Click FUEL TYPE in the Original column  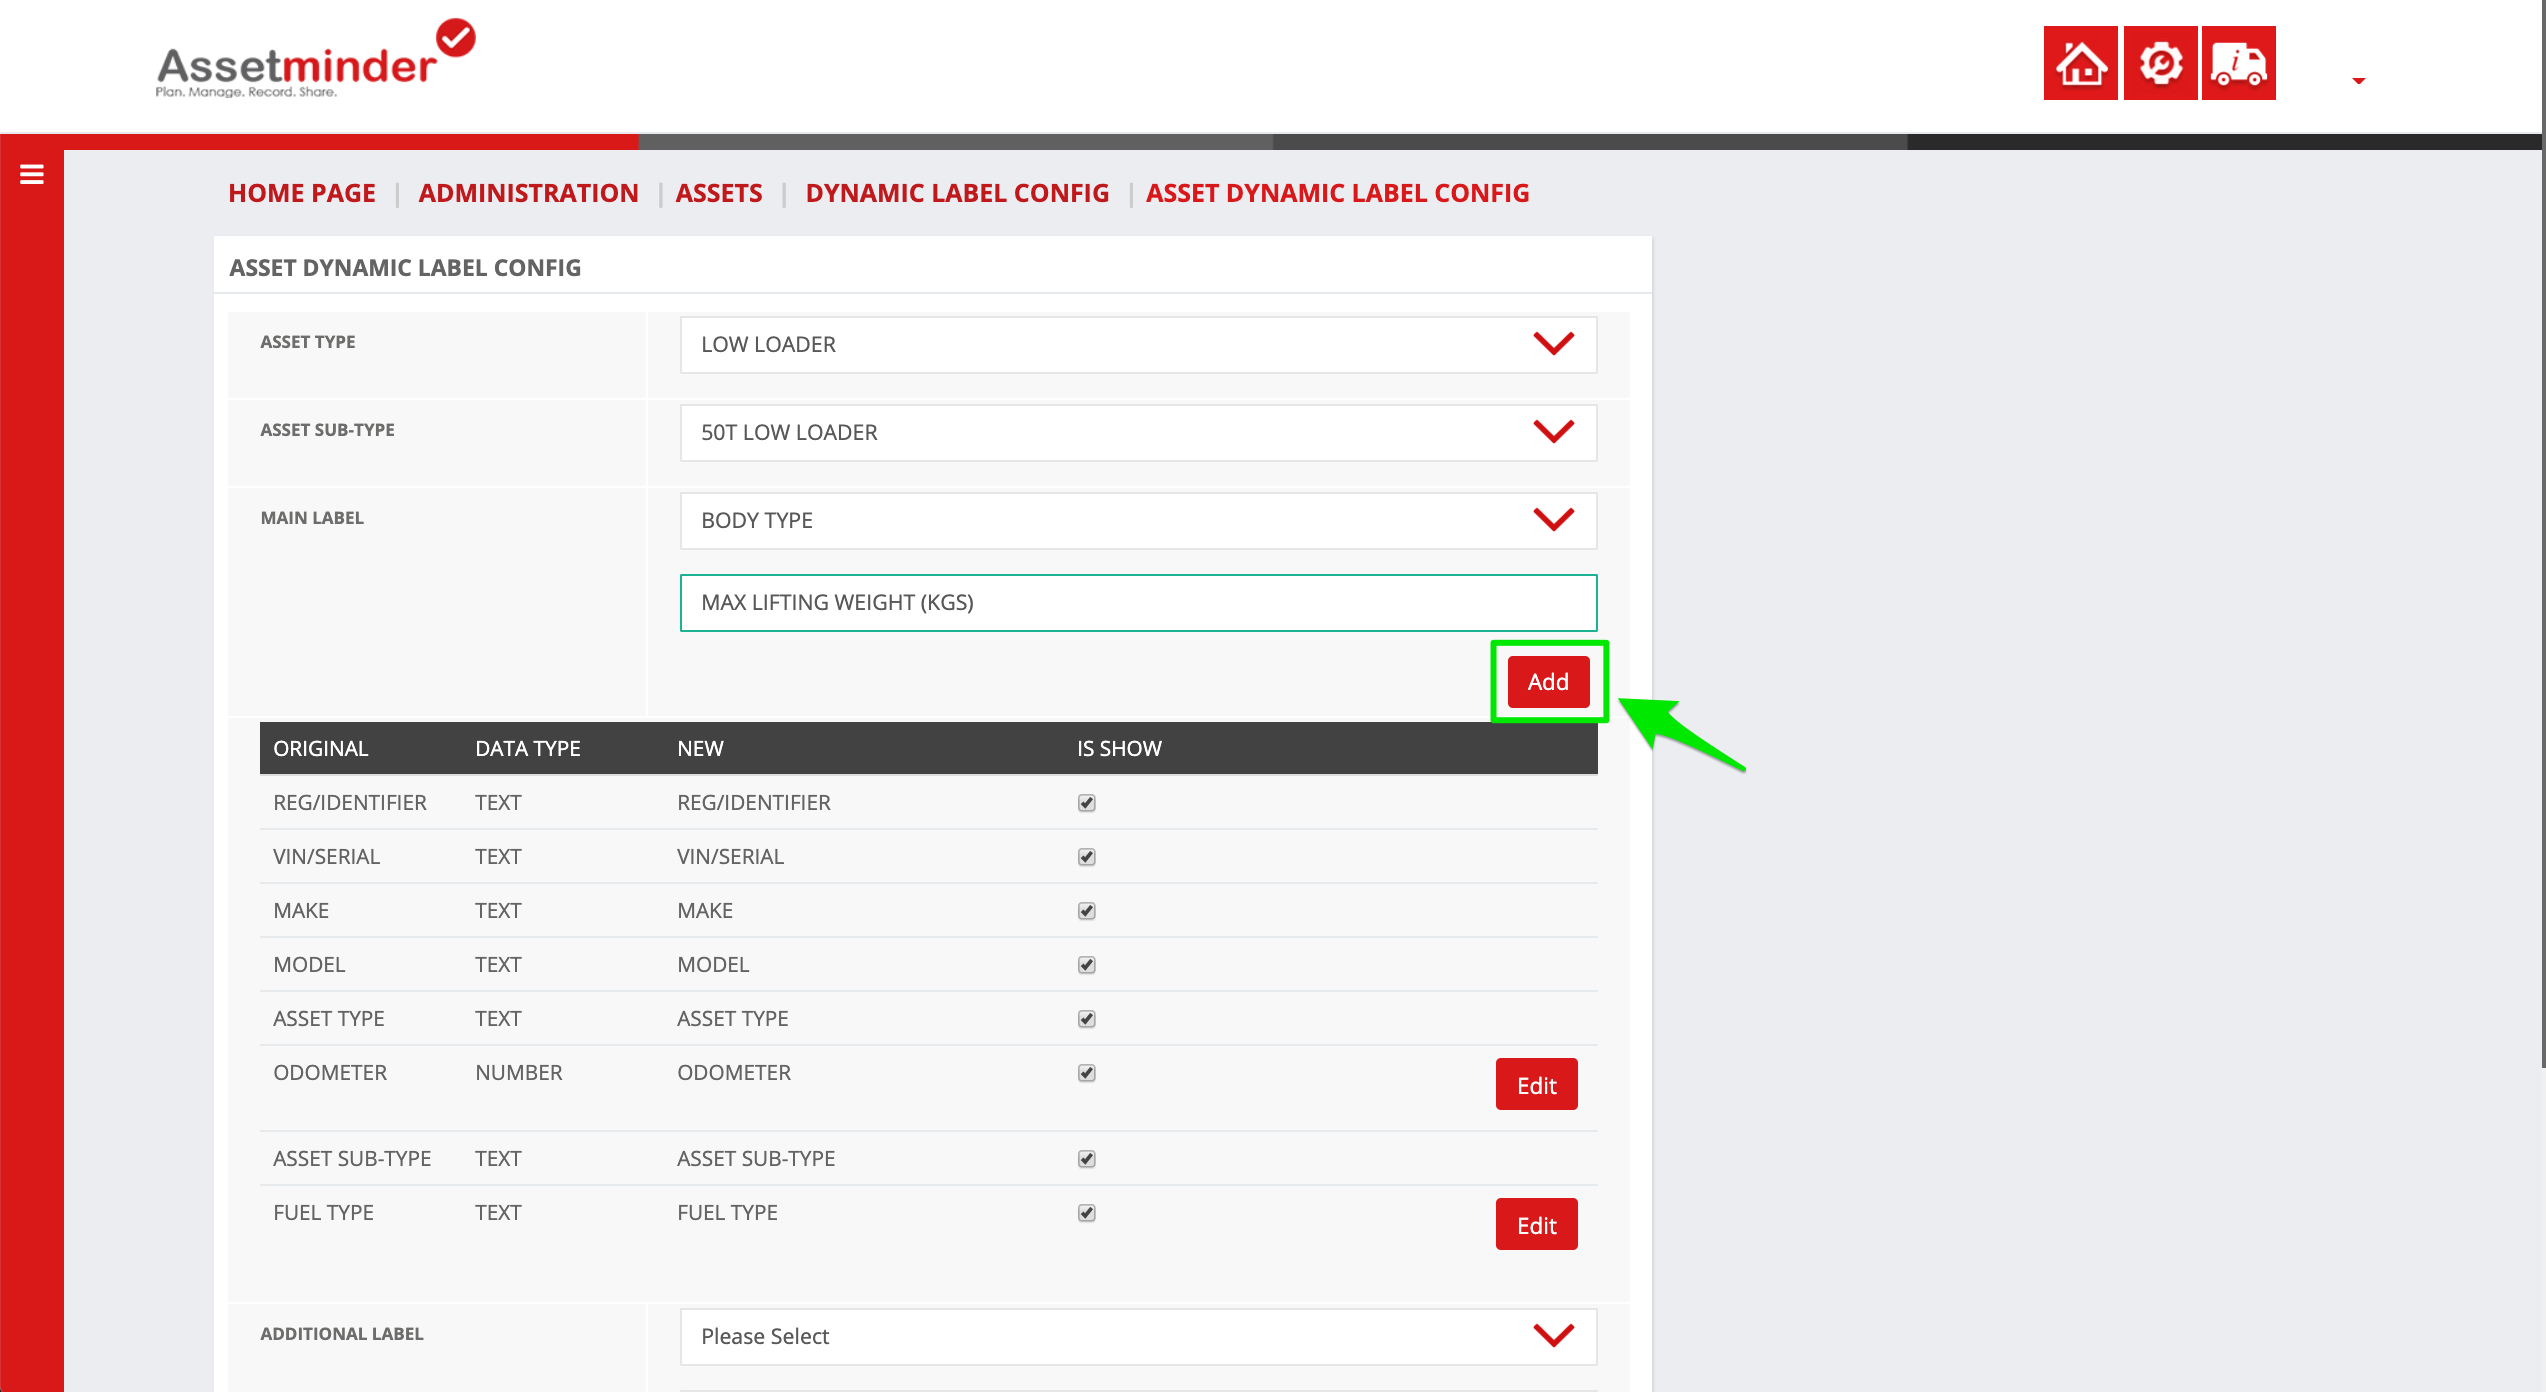click(323, 1213)
